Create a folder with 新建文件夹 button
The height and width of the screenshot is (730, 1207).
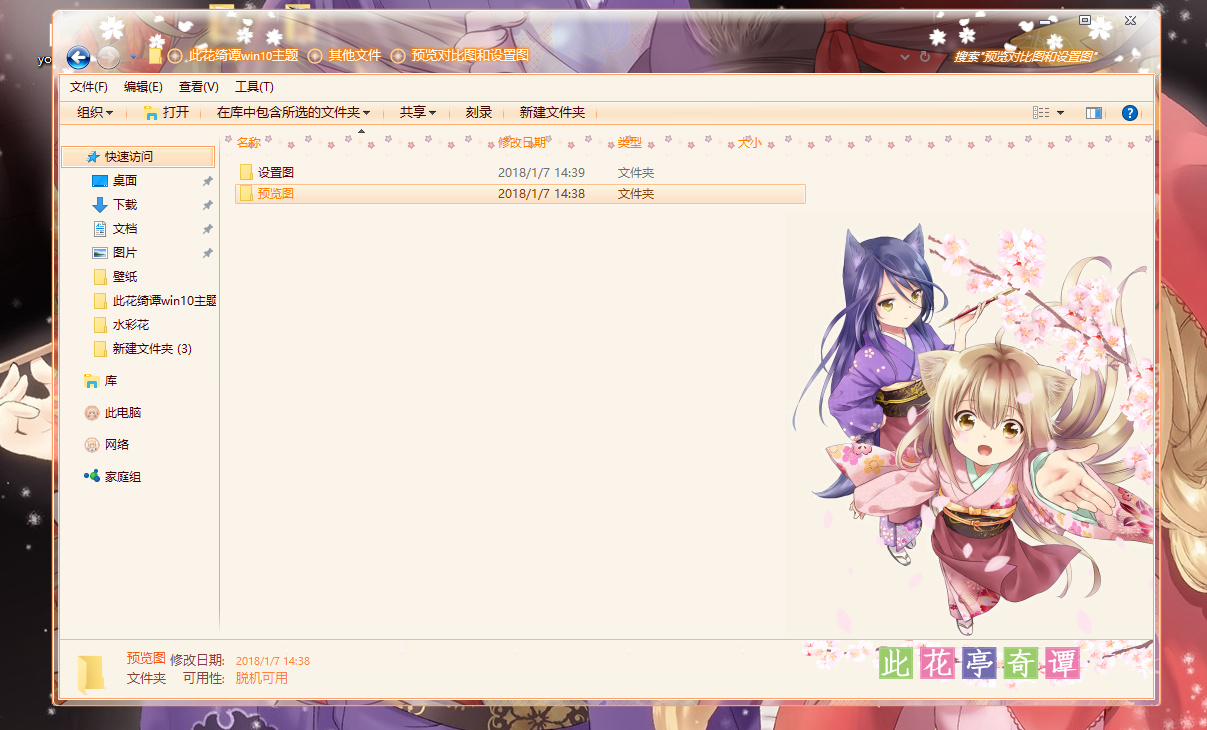click(553, 112)
